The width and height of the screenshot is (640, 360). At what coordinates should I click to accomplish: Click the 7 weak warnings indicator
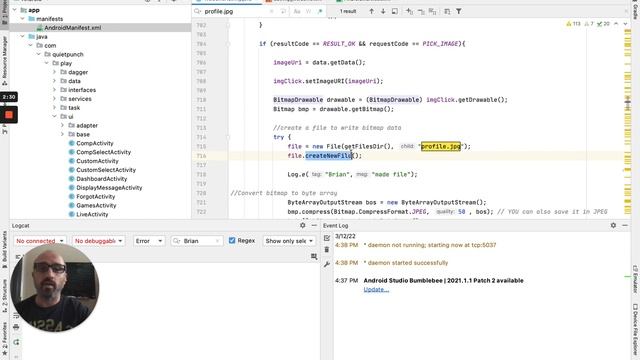[589, 24]
